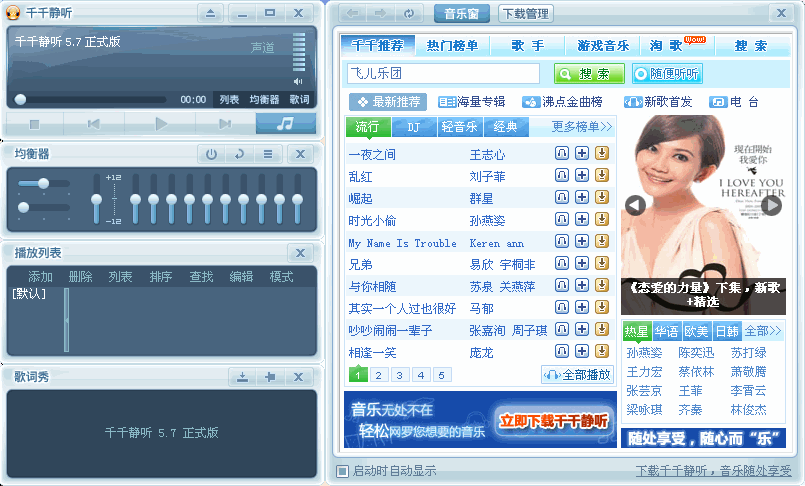The image size is (805, 486).
Task: Show the next album image
Action: (772, 205)
